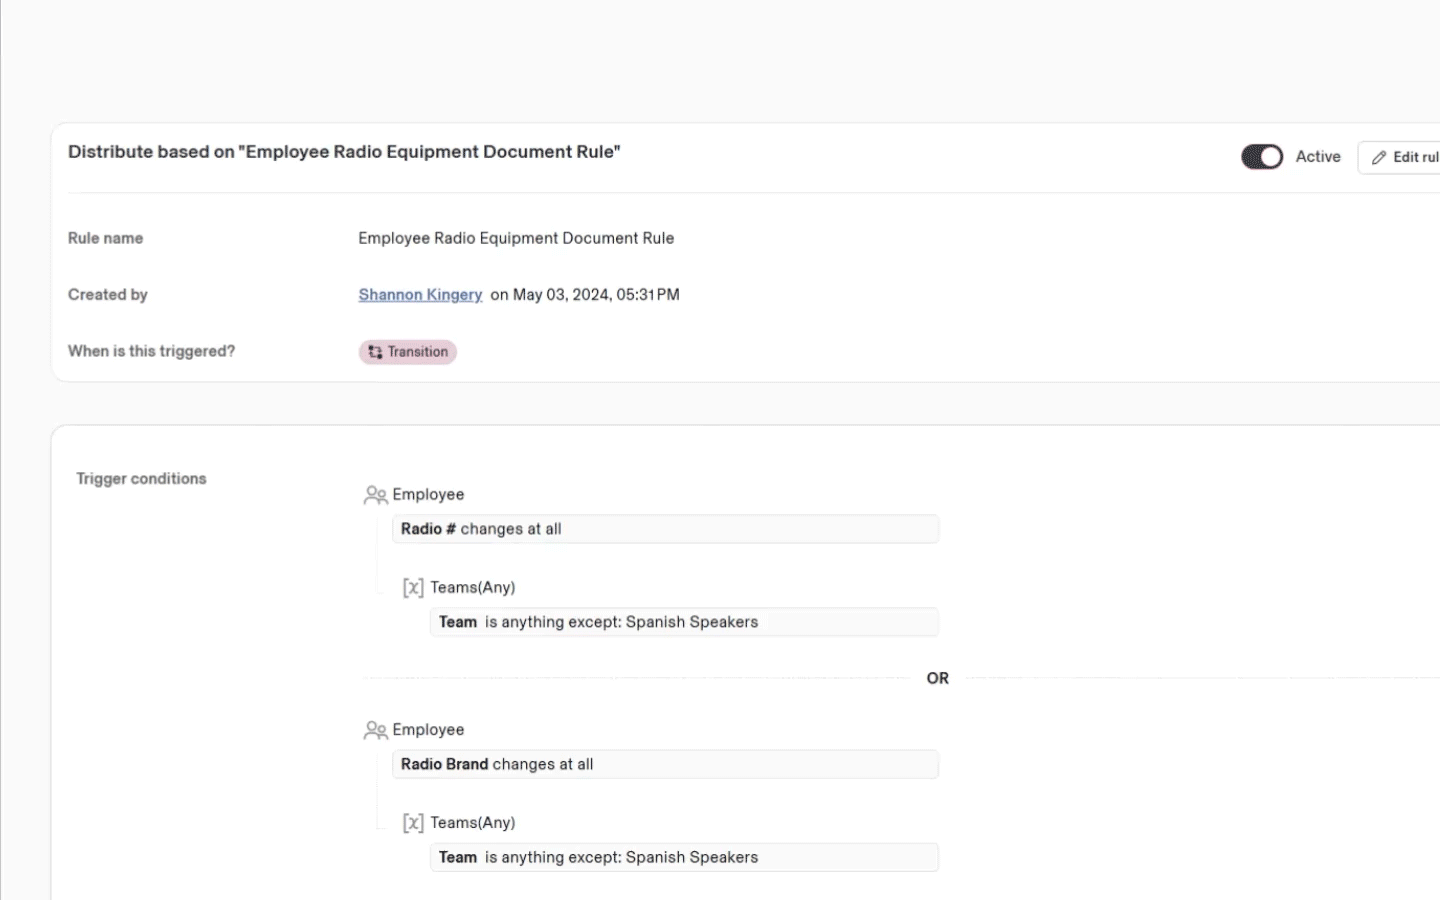Click the pencil icon in Edit rule
The height and width of the screenshot is (900, 1440).
pyautogui.click(x=1379, y=158)
